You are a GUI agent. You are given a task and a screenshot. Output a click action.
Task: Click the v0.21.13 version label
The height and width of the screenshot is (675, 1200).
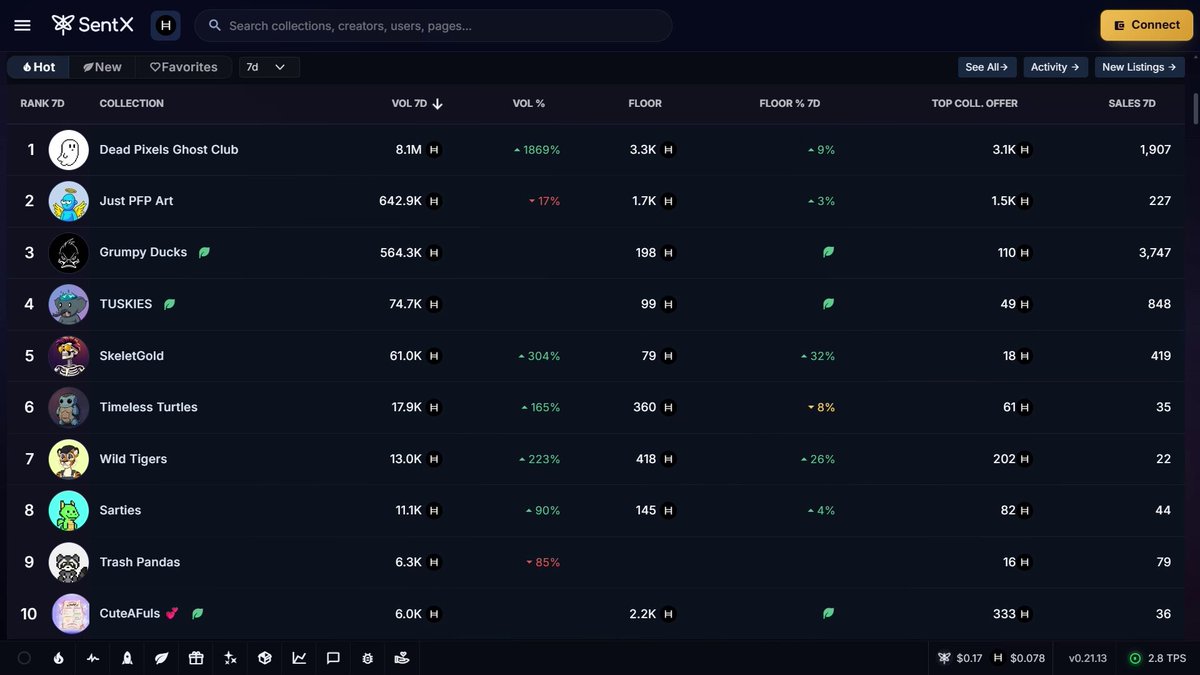click(x=1088, y=658)
